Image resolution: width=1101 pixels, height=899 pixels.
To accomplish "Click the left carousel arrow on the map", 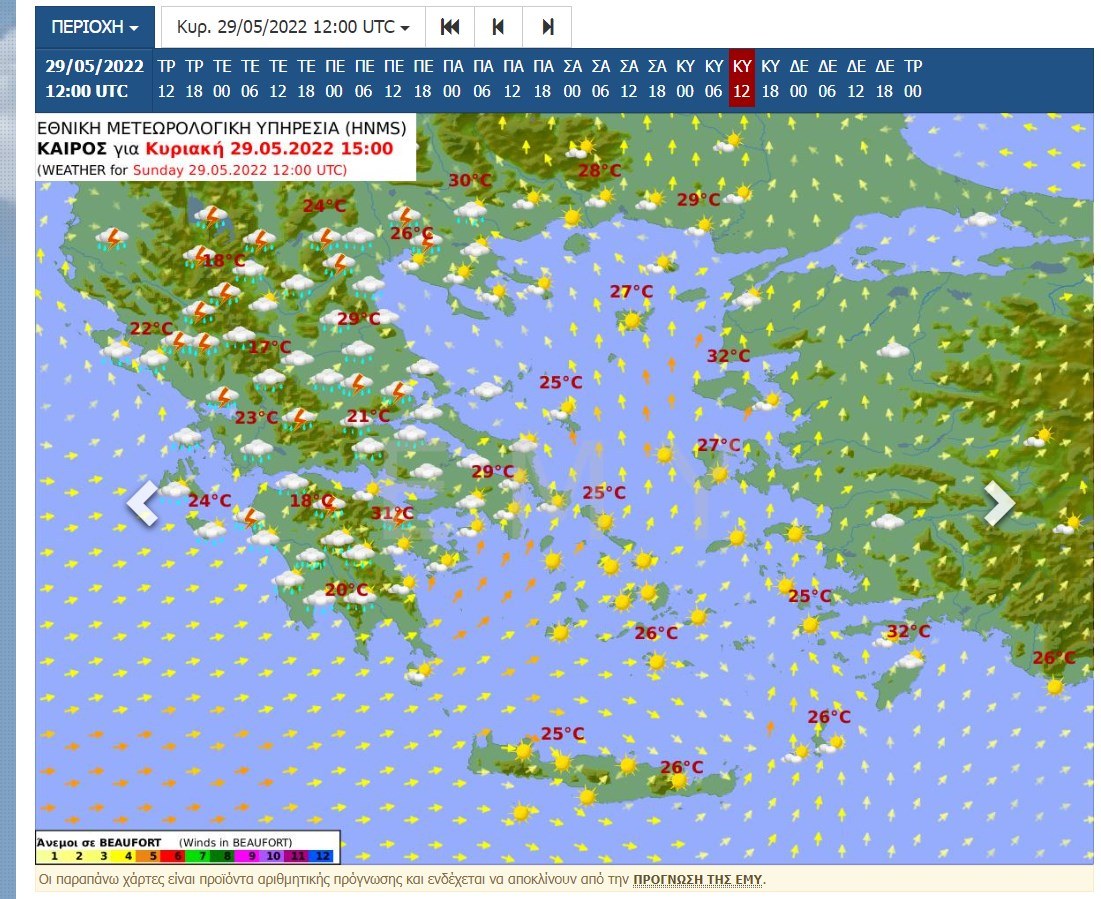I will pos(142,504).
